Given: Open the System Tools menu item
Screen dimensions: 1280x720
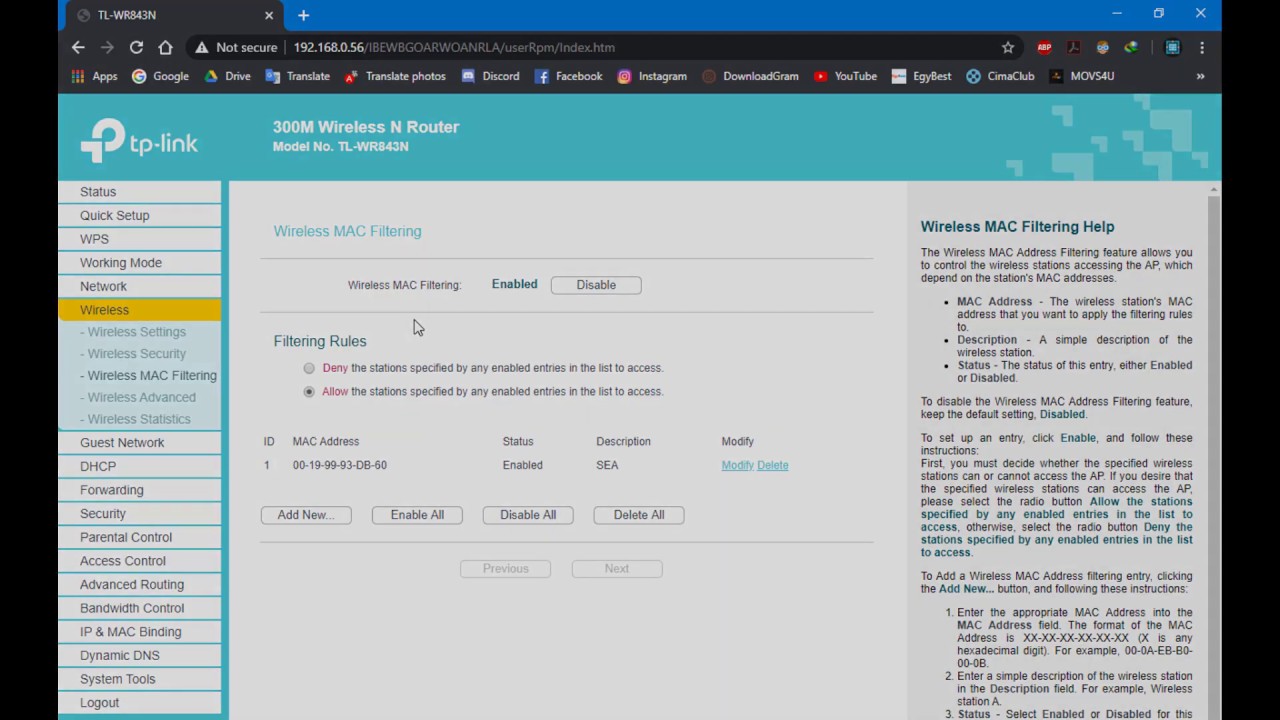Looking at the screenshot, I should tap(139, 680).
